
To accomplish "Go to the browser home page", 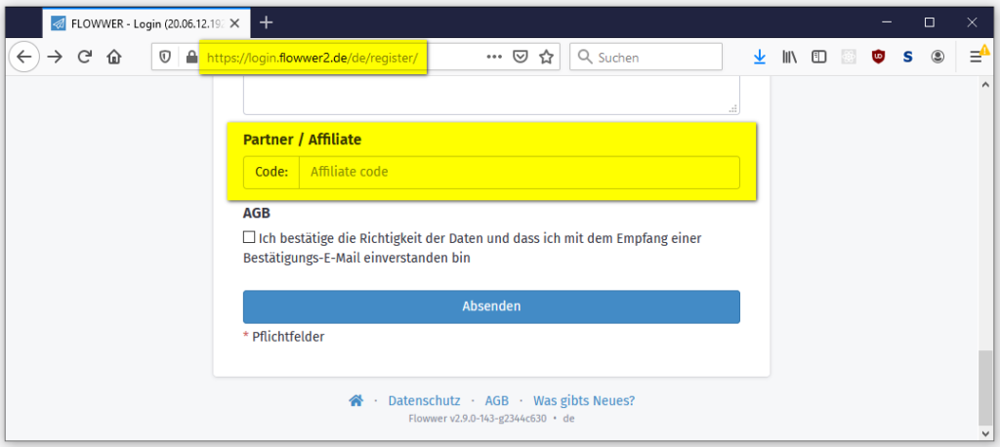I will pos(114,57).
